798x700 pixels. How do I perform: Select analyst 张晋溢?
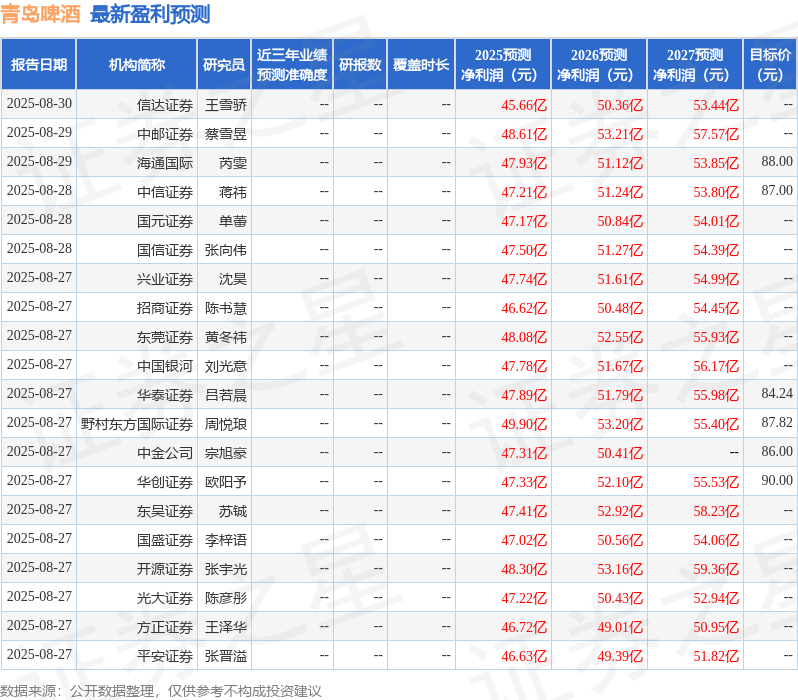(226, 657)
